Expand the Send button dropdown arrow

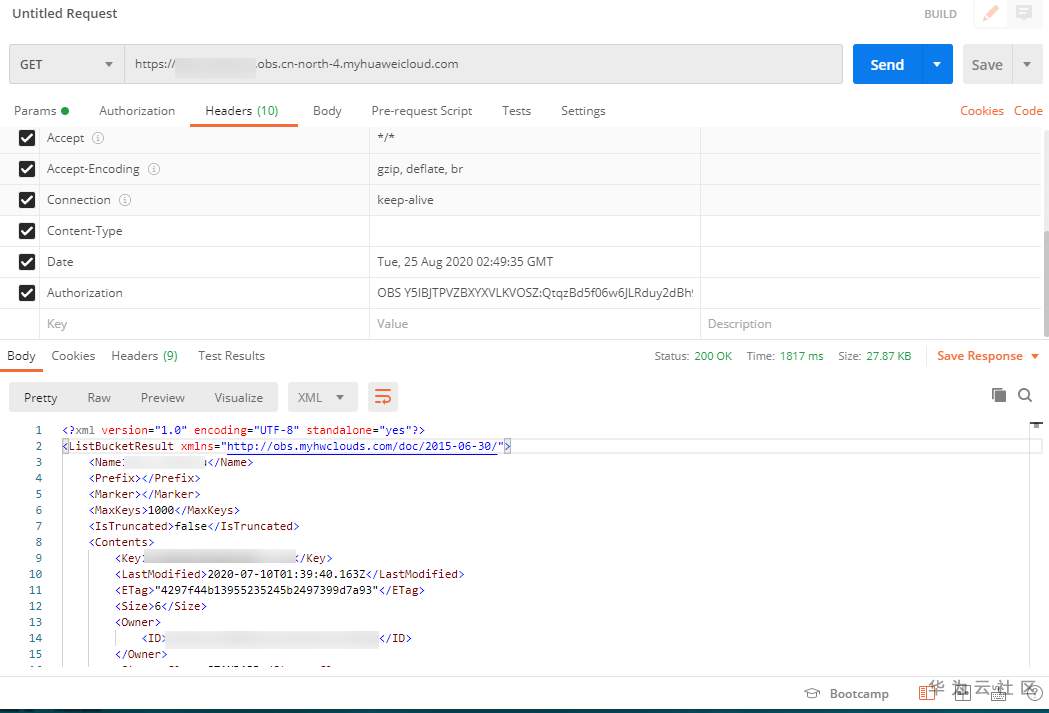point(937,64)
